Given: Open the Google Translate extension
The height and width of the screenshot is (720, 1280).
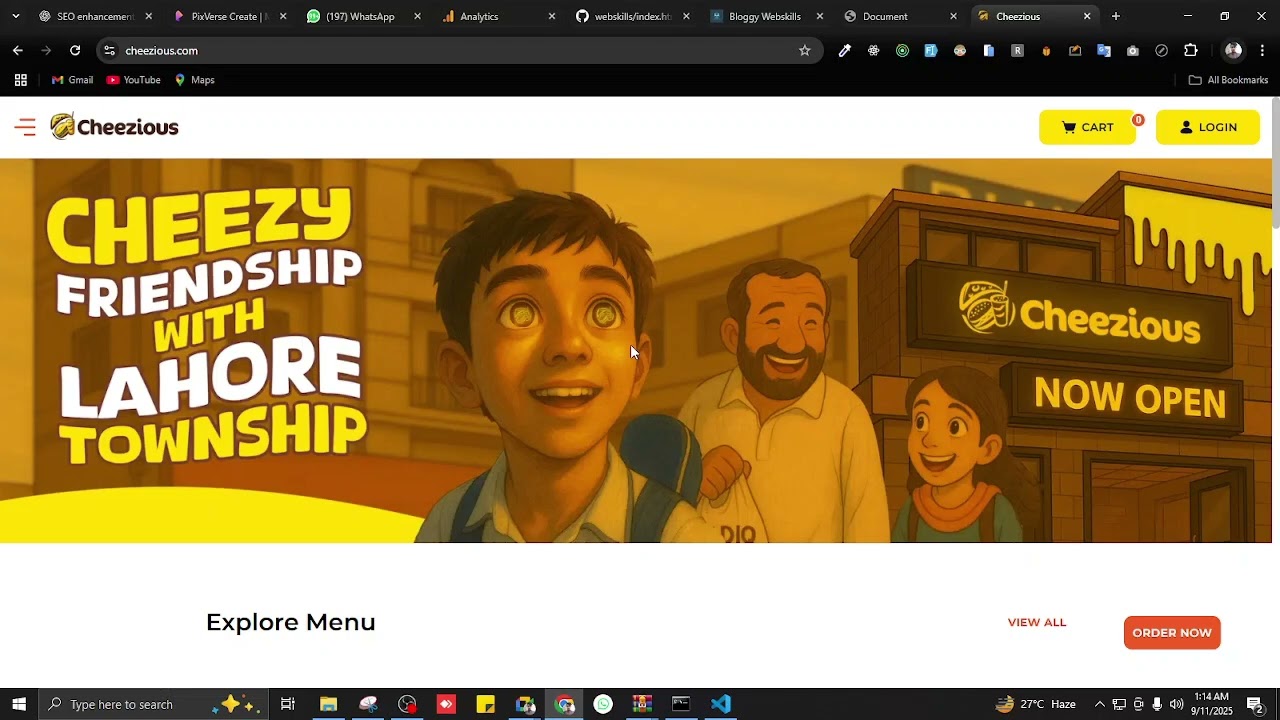Looking at the screenshot, I should click(x=1104, y=50).
